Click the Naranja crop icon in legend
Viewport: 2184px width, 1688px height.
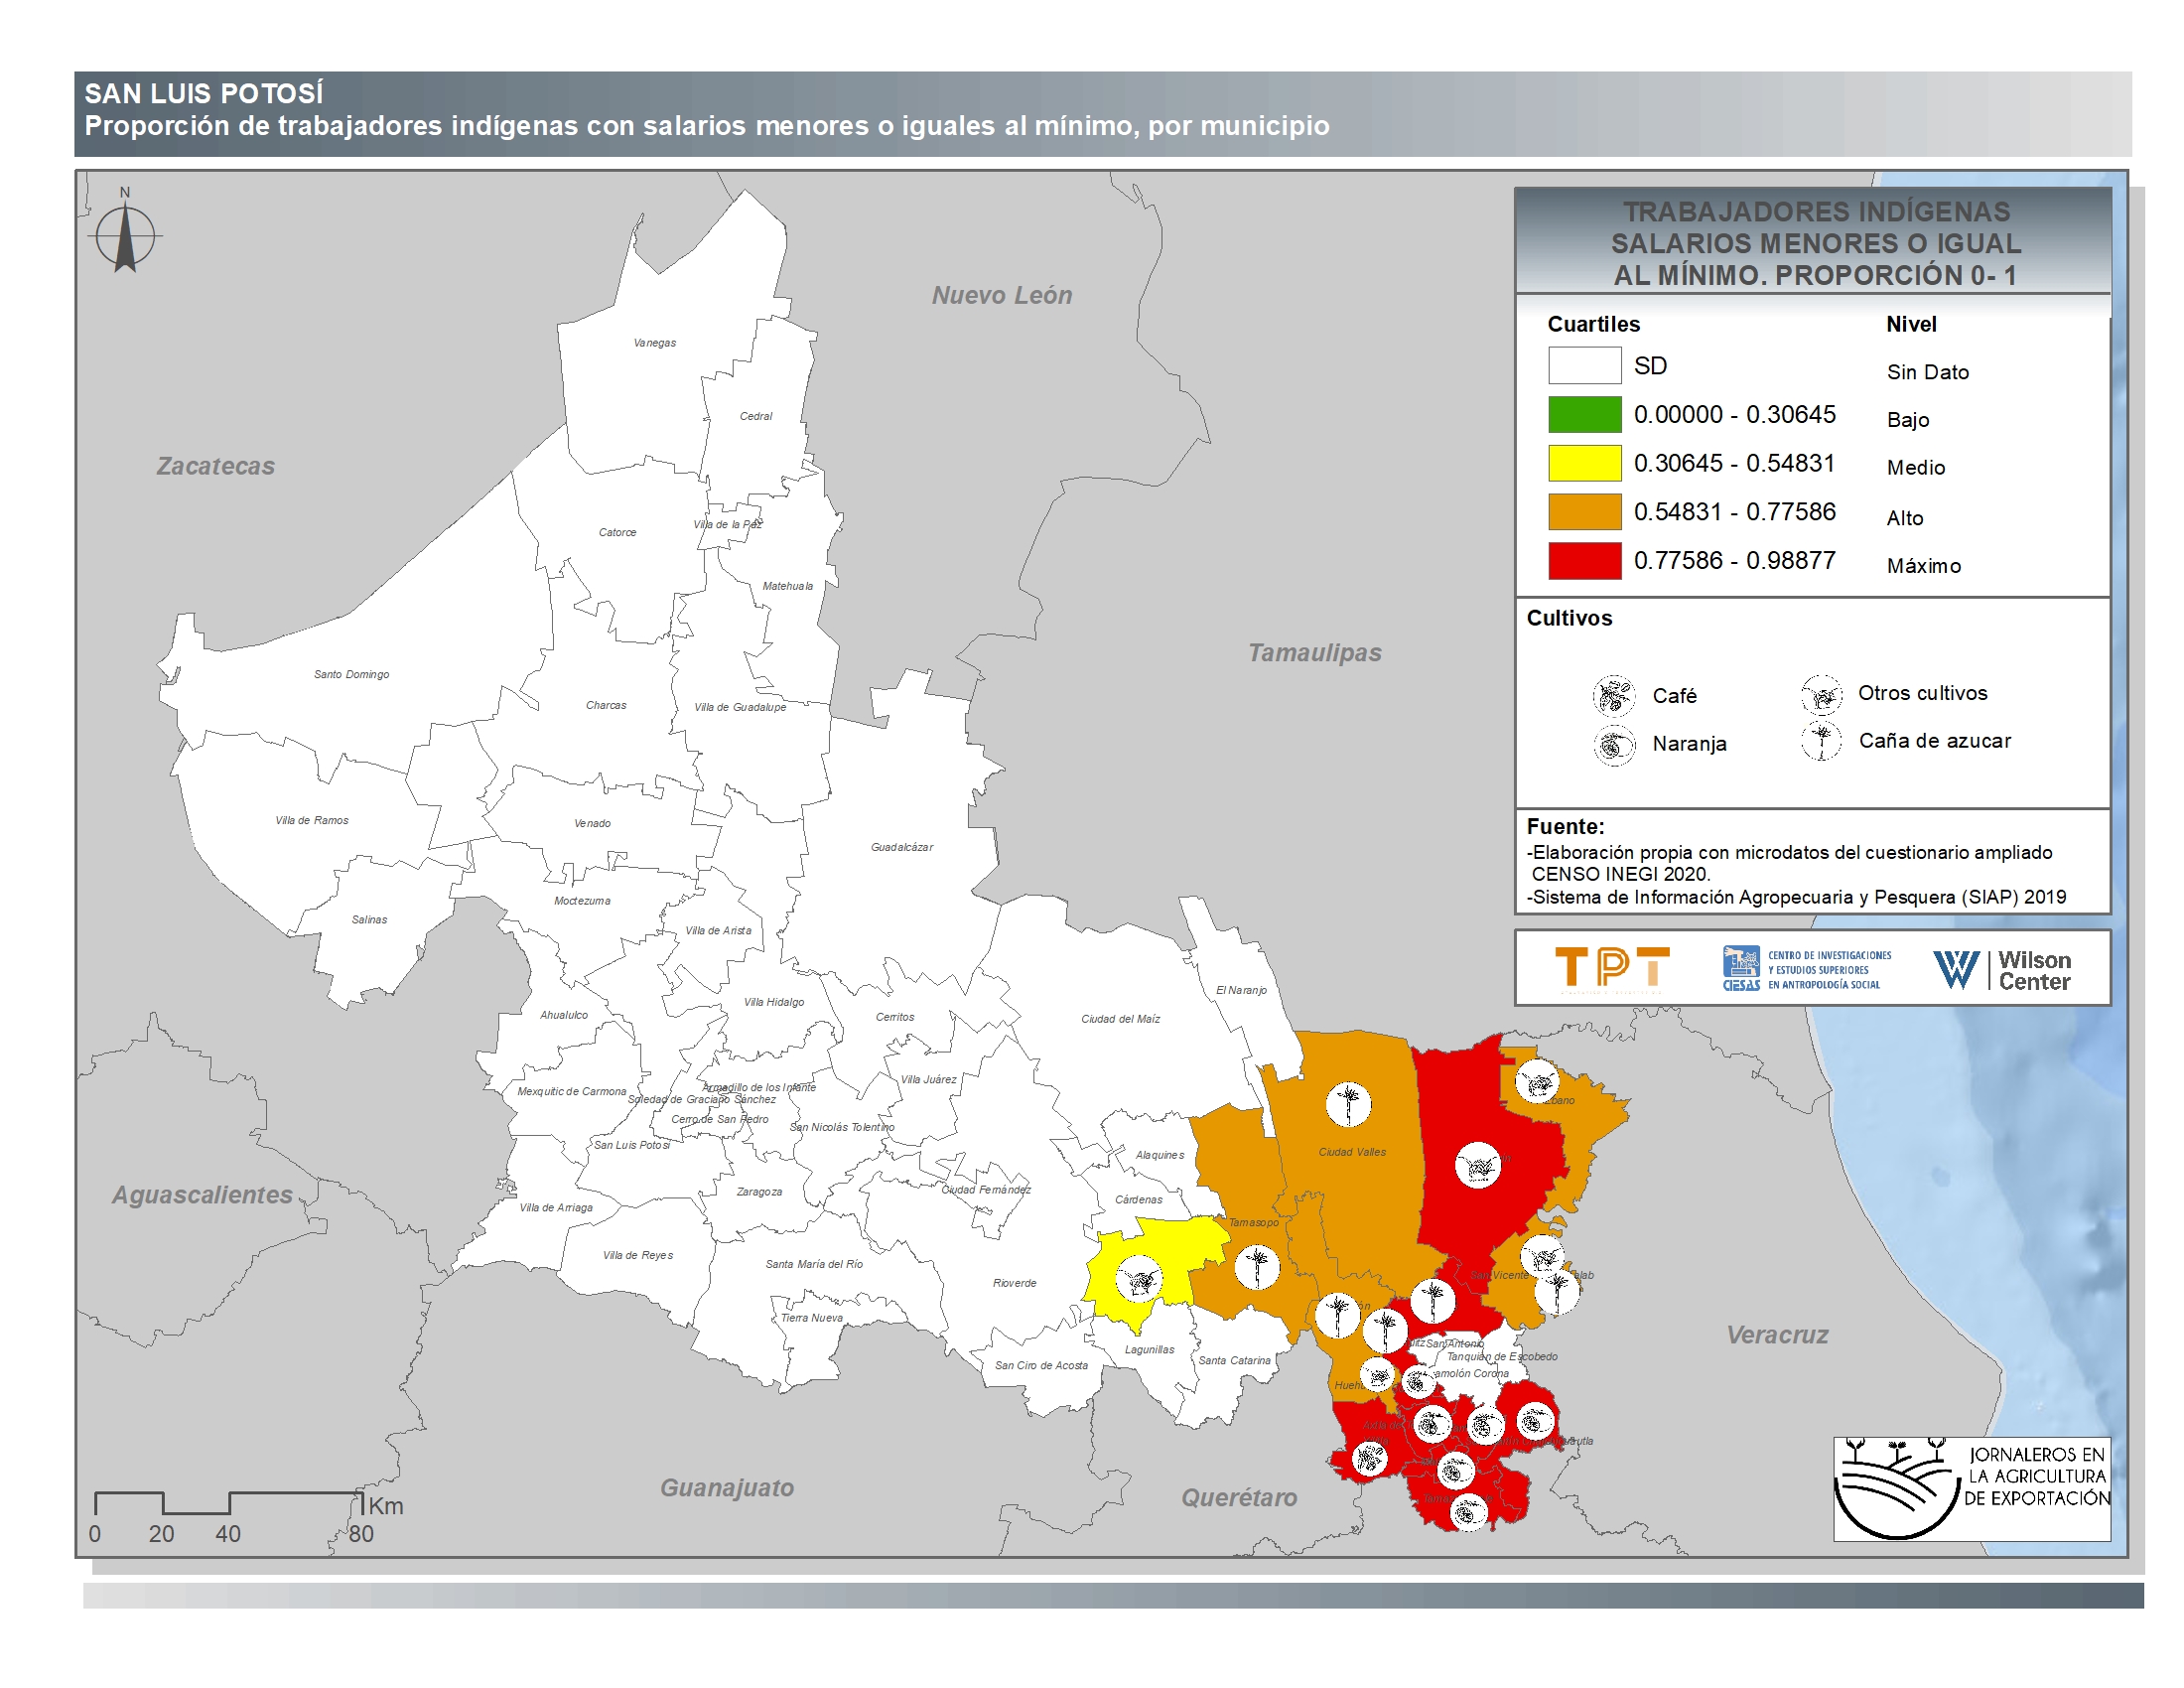point(1613,745)
